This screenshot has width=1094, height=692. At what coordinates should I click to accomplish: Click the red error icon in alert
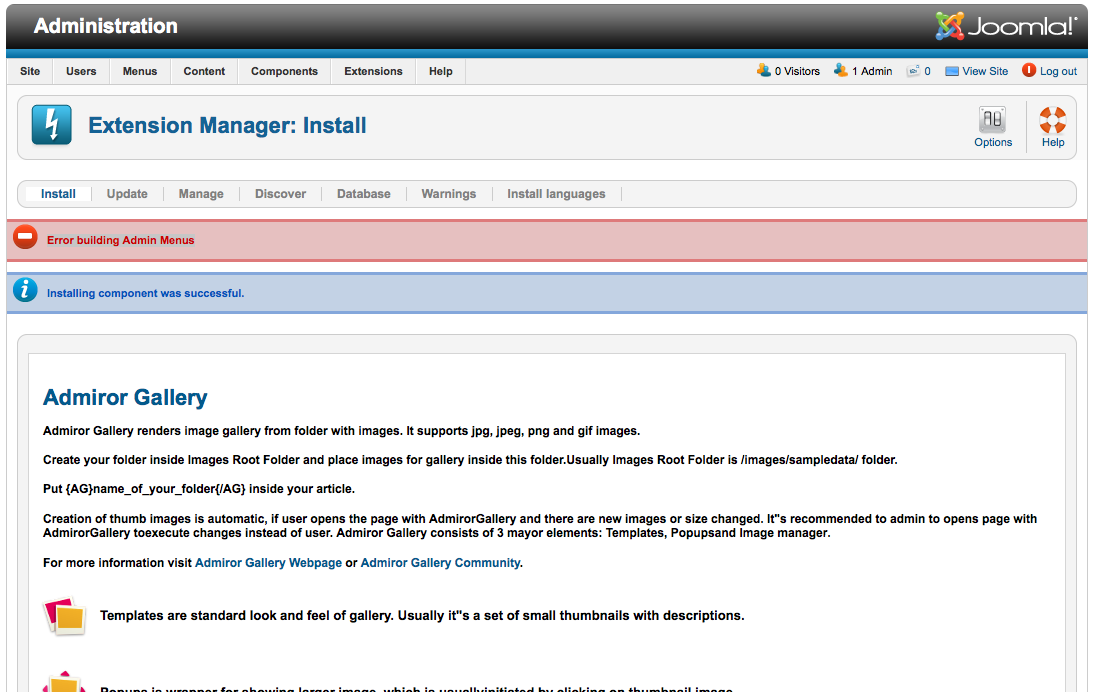[x=26, y=237]
